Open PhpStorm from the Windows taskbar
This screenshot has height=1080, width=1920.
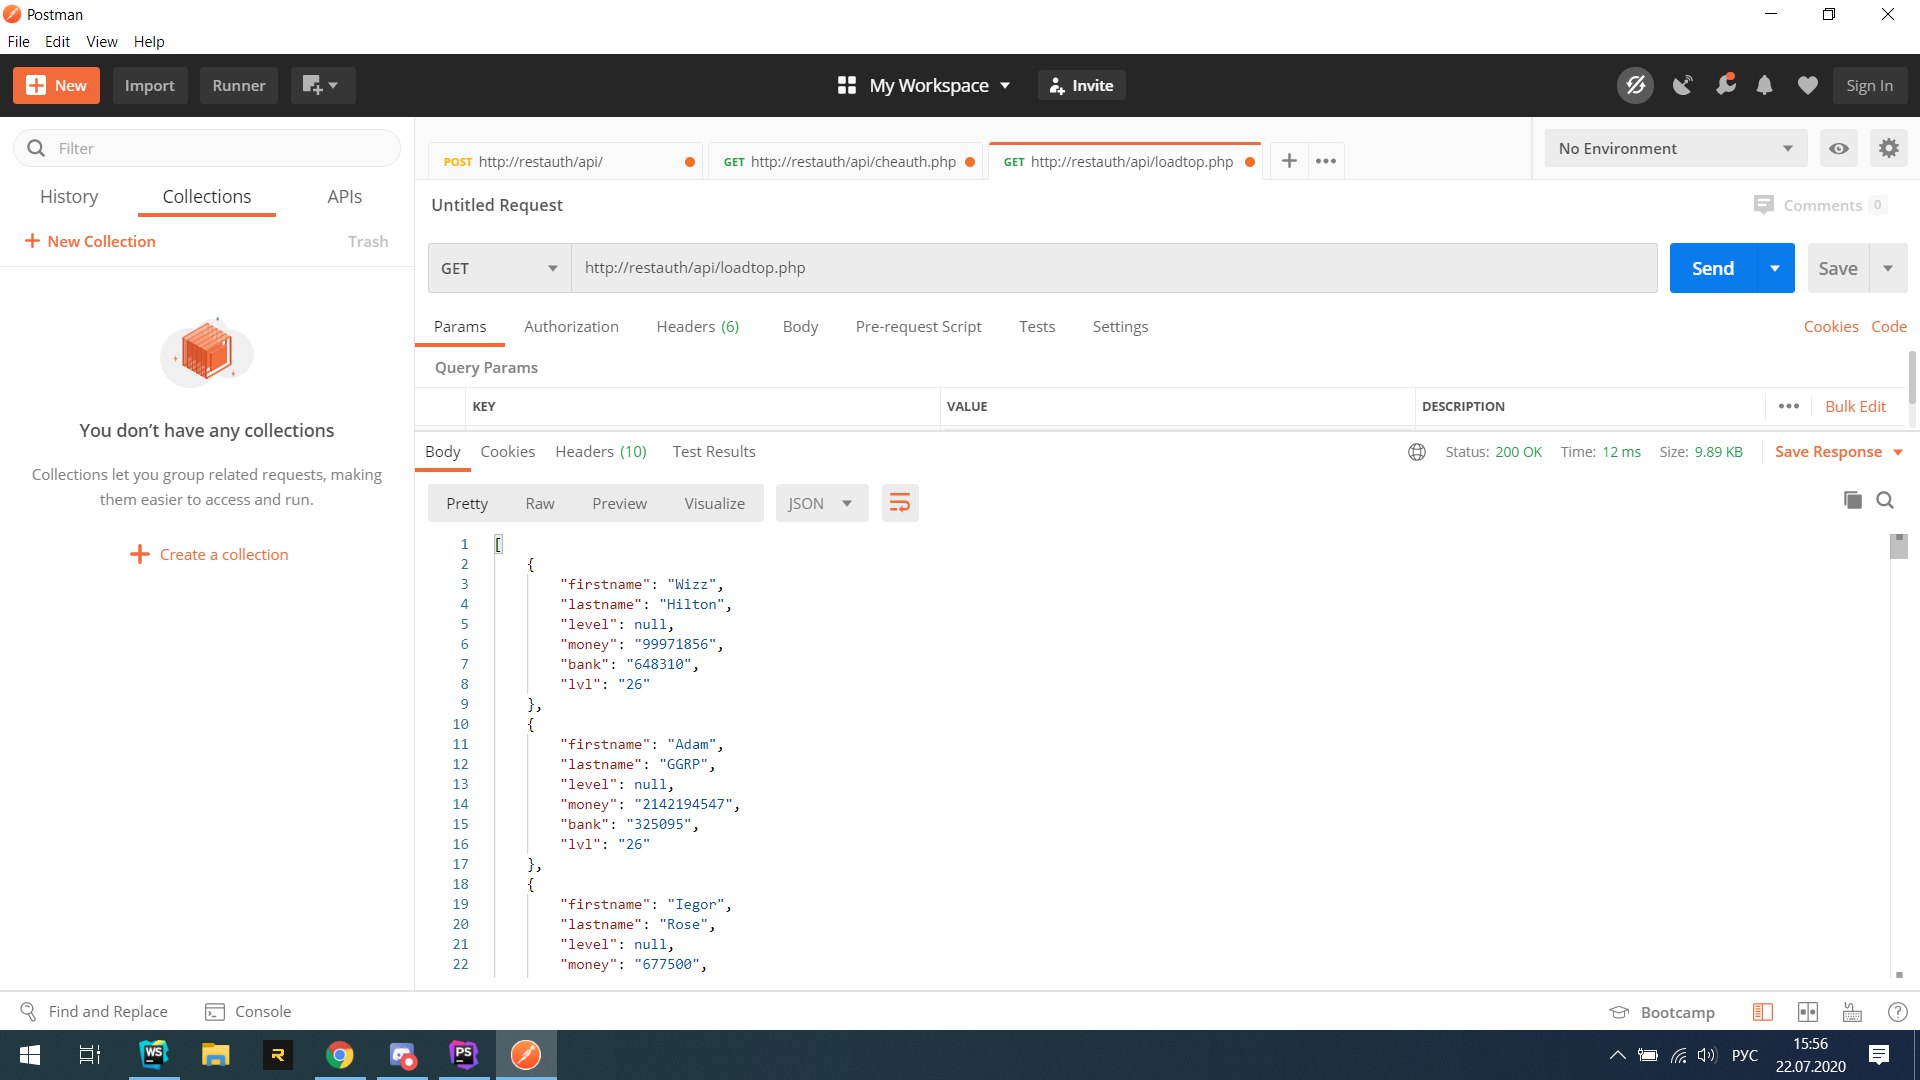(464, 1055)
